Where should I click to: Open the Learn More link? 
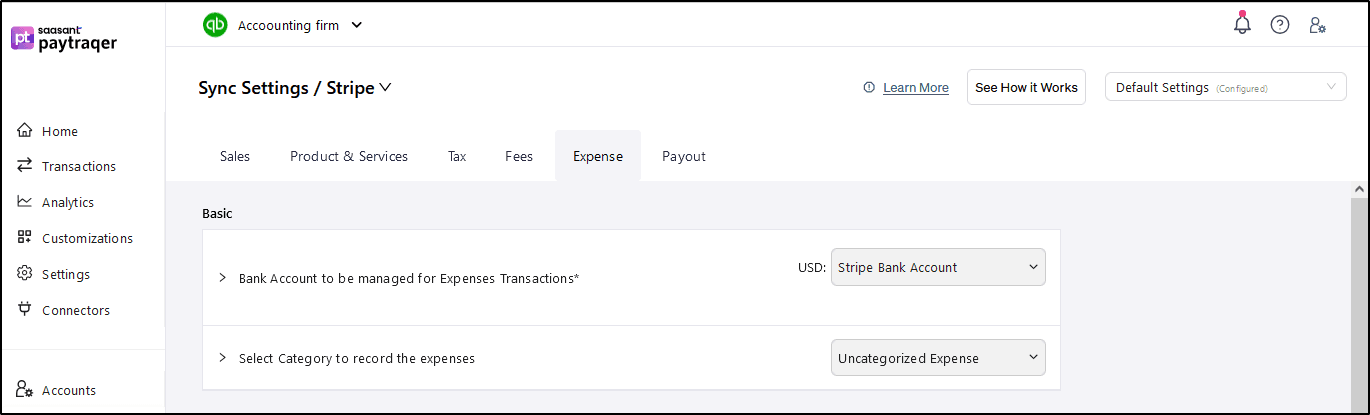pyautogui.click(x=915, y=88)
